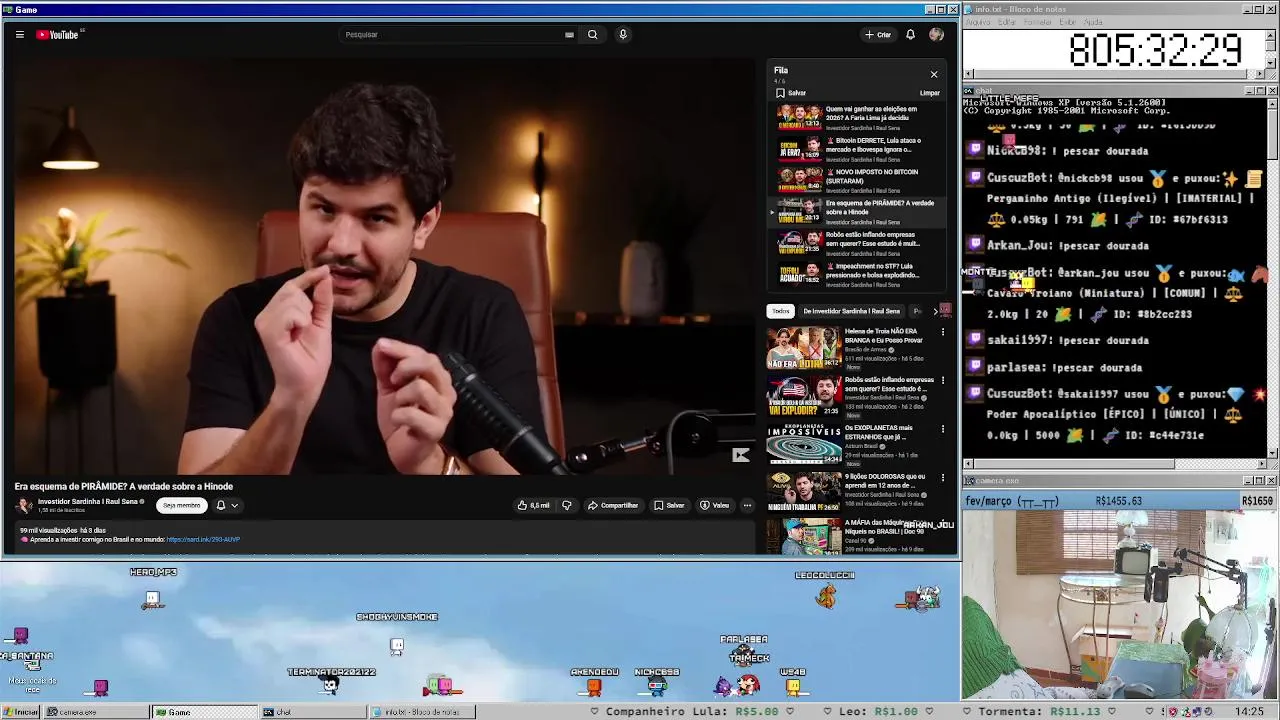Image resolution: width=1280 pixels, height=720 pixels.
Task: Open Ajuda menu in Bloco de notas
Action: tap(1093, 22)
